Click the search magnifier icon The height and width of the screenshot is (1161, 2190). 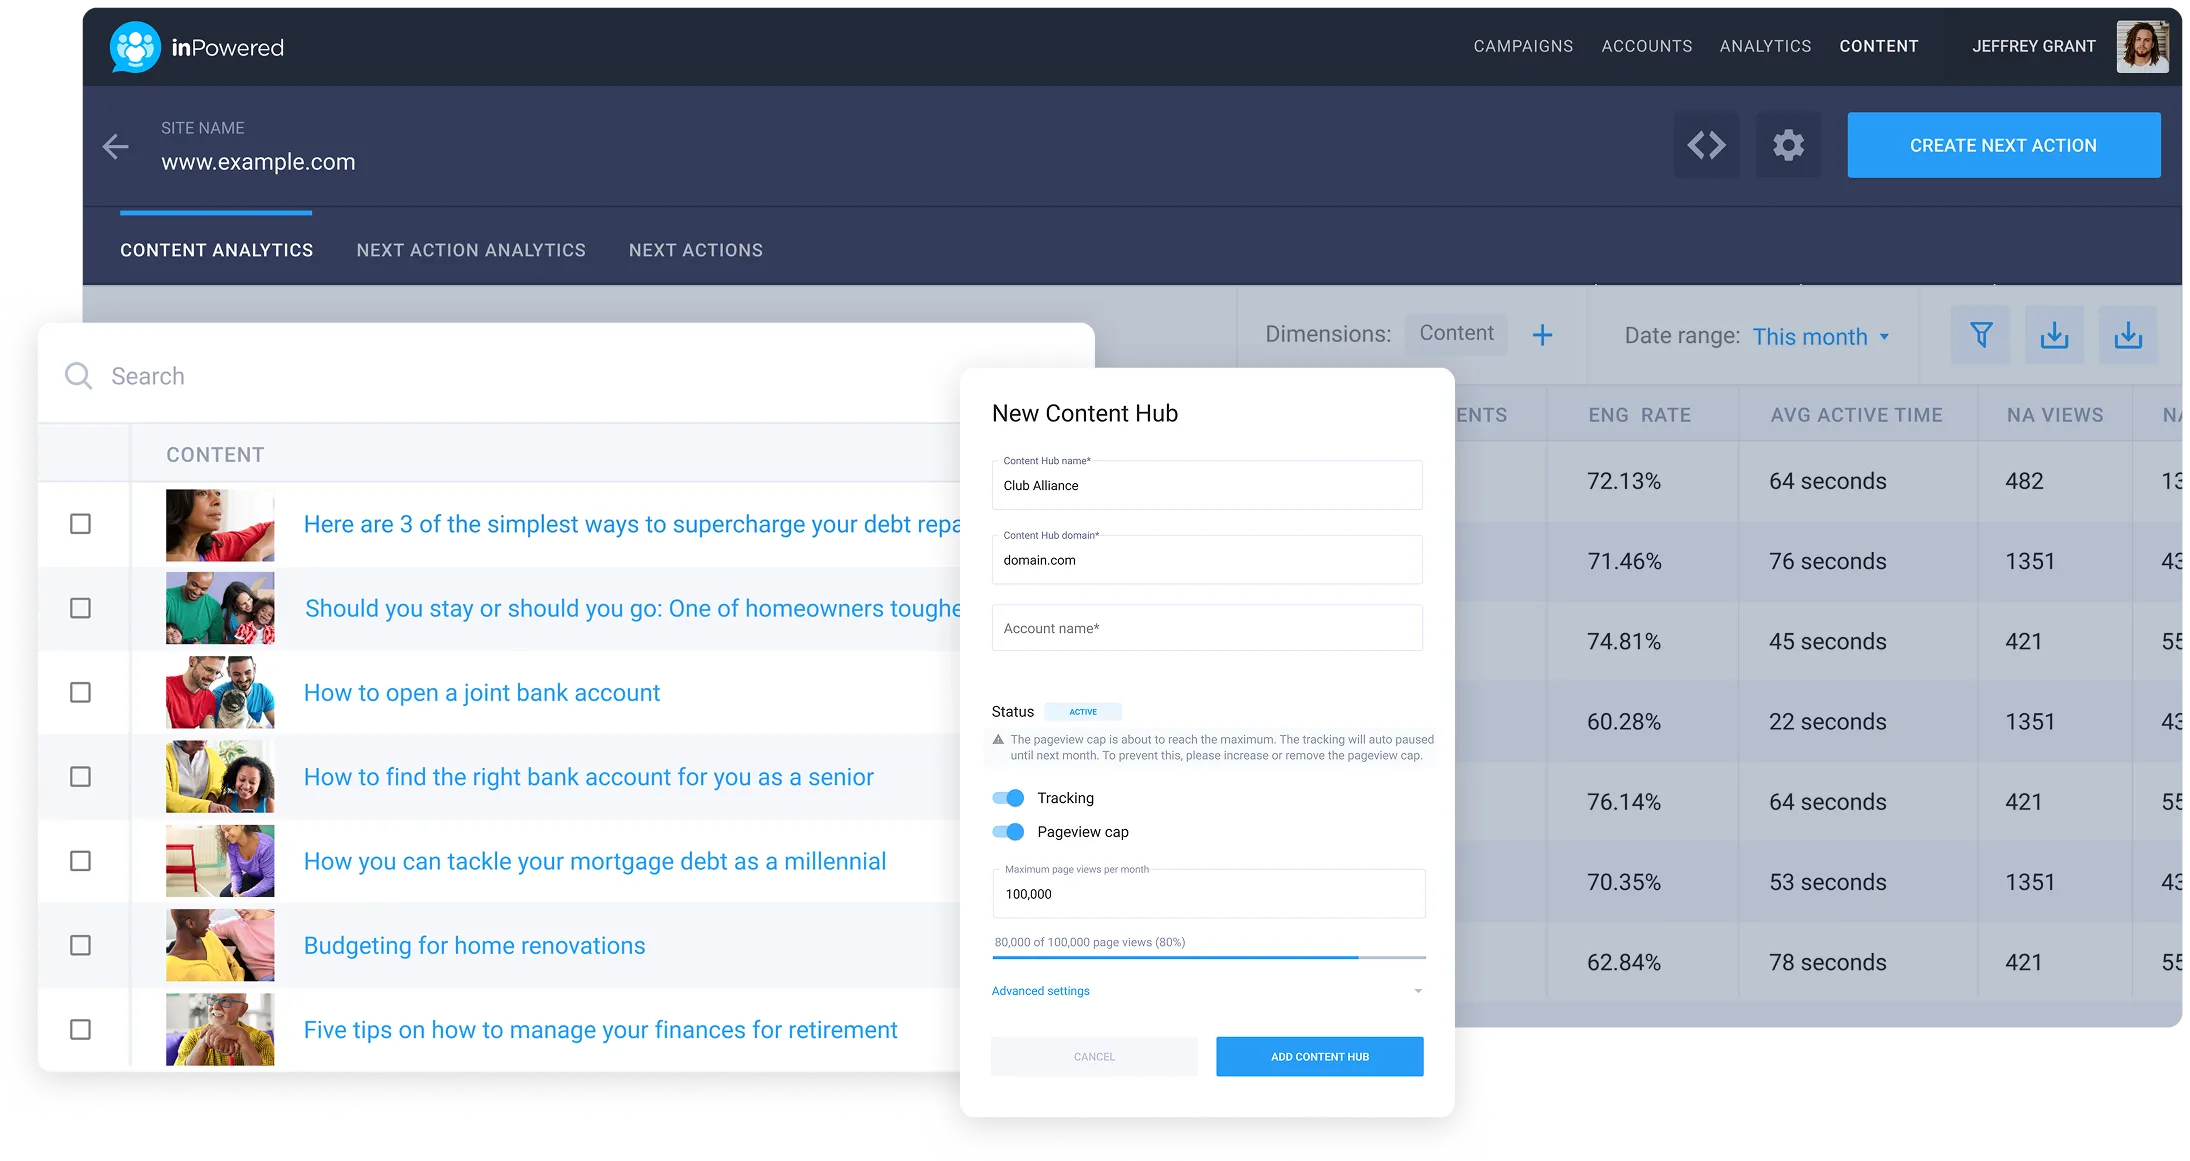[78, 376]
